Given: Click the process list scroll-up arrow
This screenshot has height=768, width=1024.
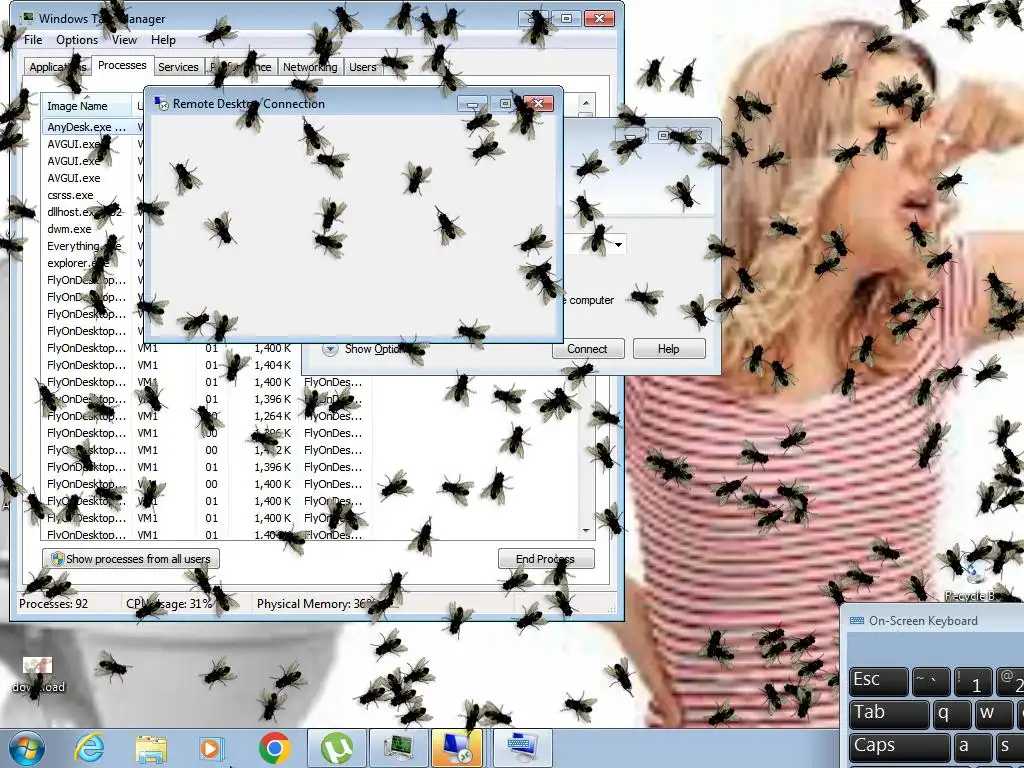Looking at the screenshot, I should click(x=586, y=103).
